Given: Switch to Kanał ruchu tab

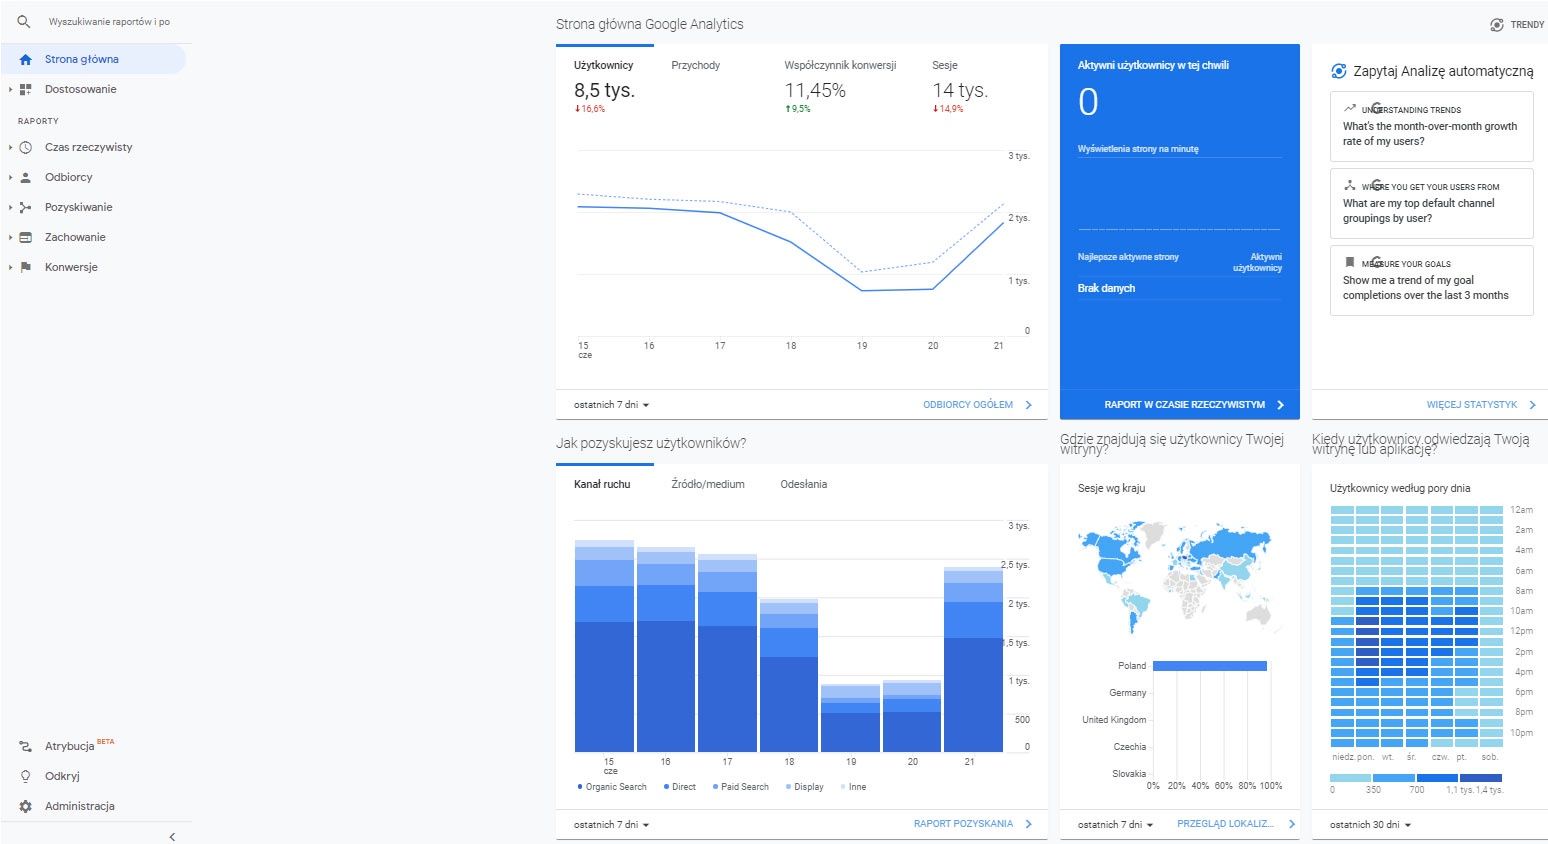Looking at the screenshot, I should pos(602,484).
